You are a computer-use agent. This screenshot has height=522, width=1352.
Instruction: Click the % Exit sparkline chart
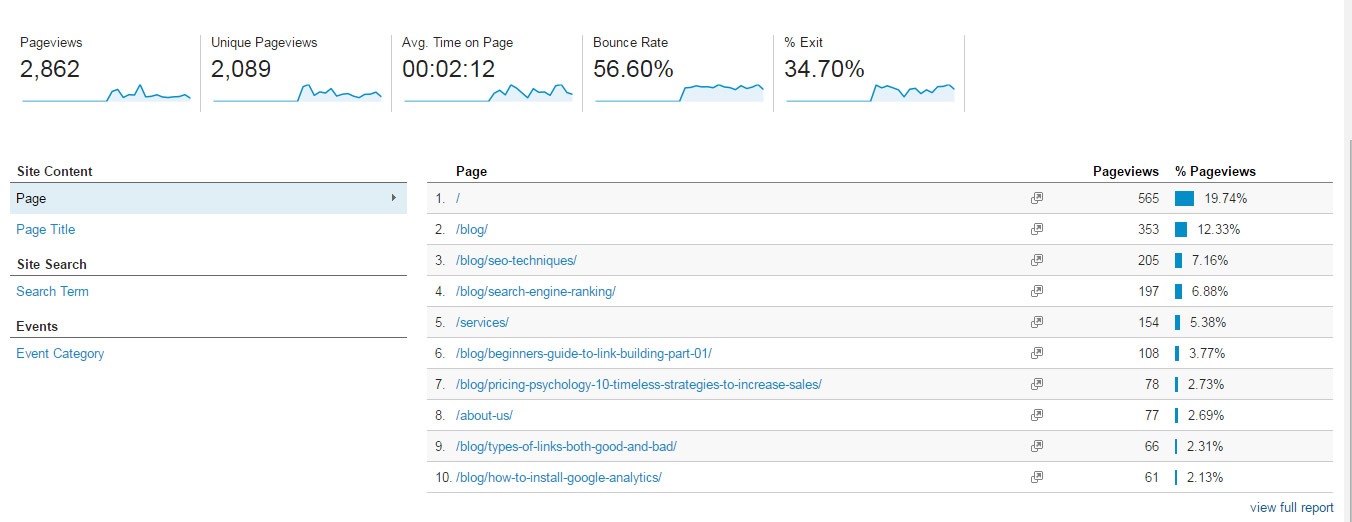click(x=870, y=93)
